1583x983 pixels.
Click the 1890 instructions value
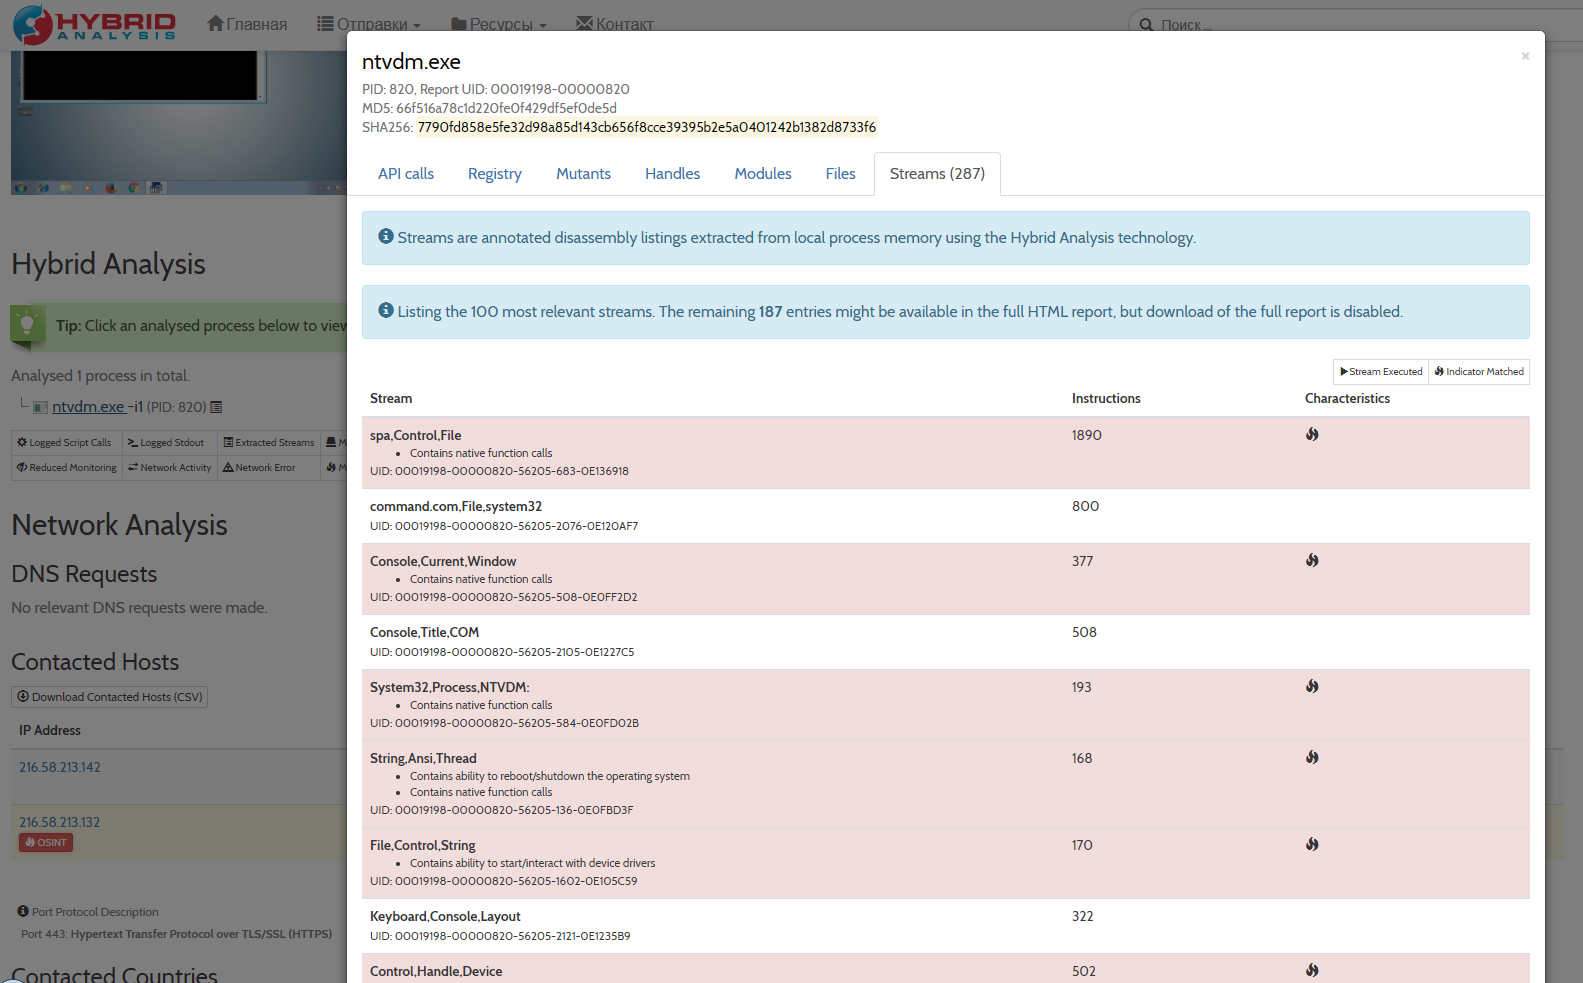pos(1087,435)
